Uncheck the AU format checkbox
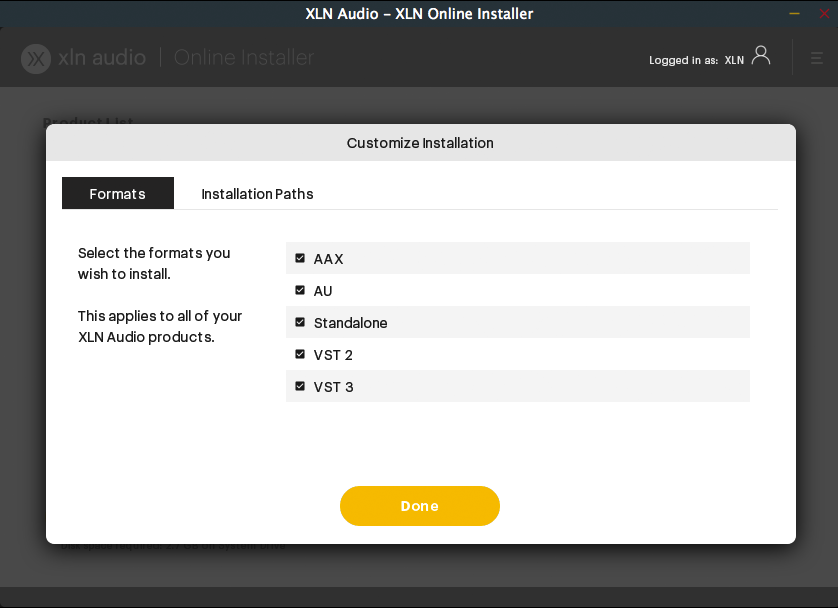This screenshot has width=838, height=608. click(x=300, y=290)
